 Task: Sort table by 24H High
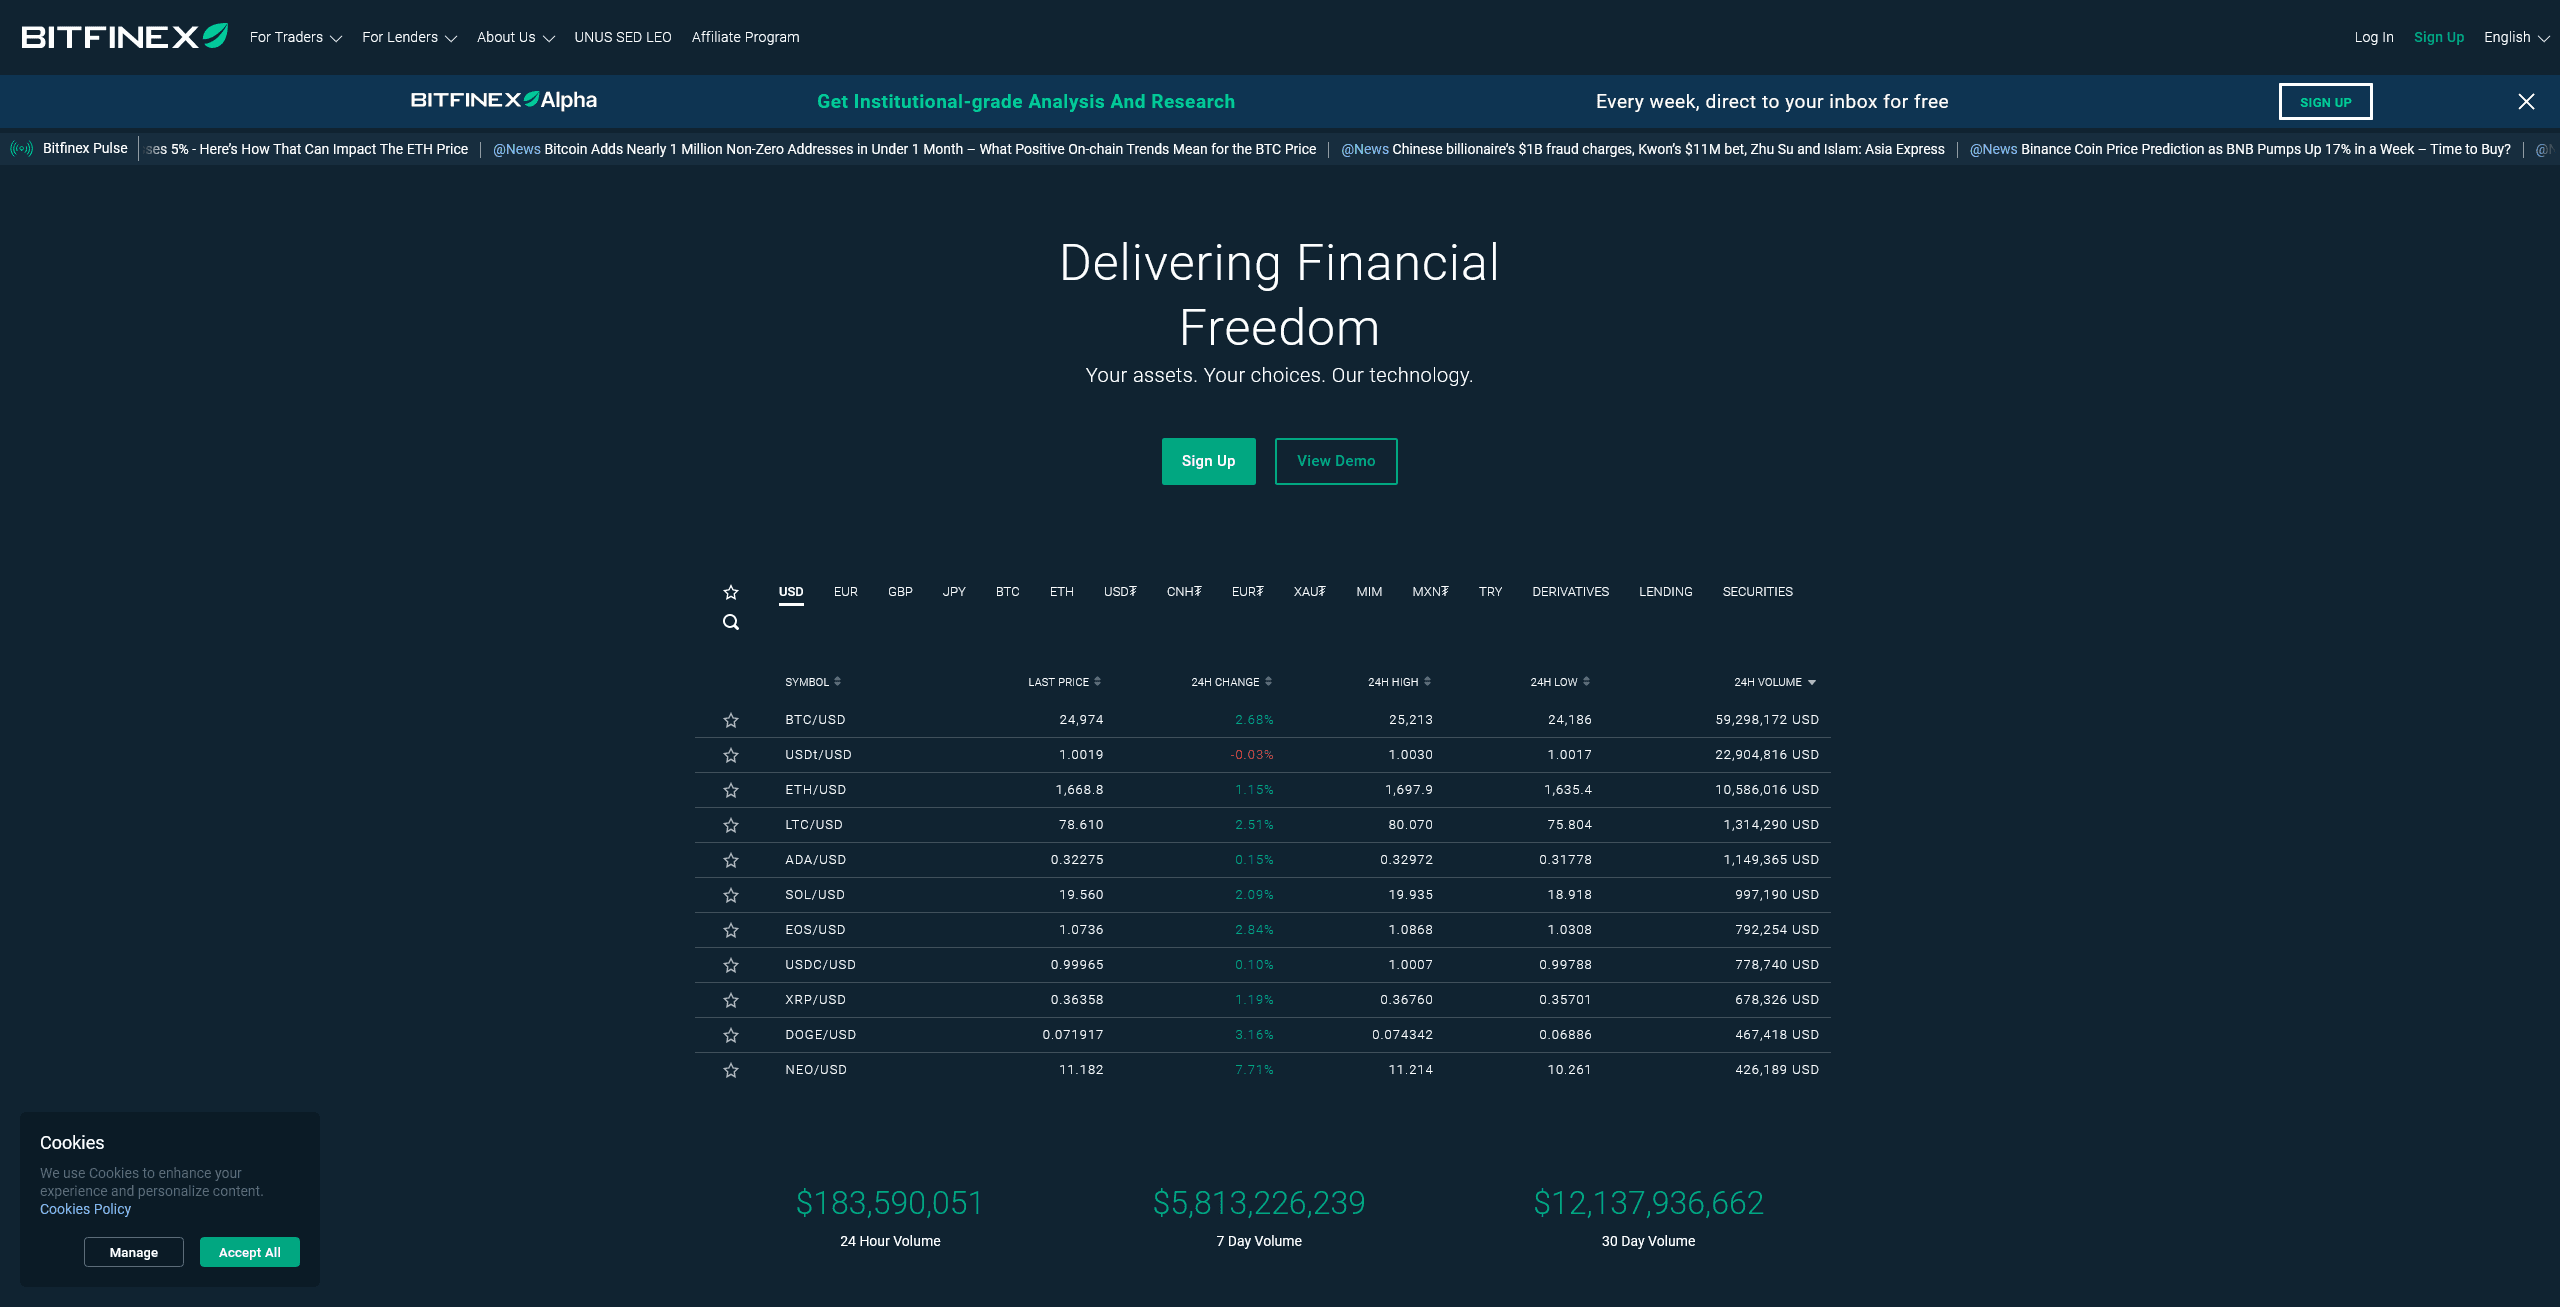[1399, 682]
